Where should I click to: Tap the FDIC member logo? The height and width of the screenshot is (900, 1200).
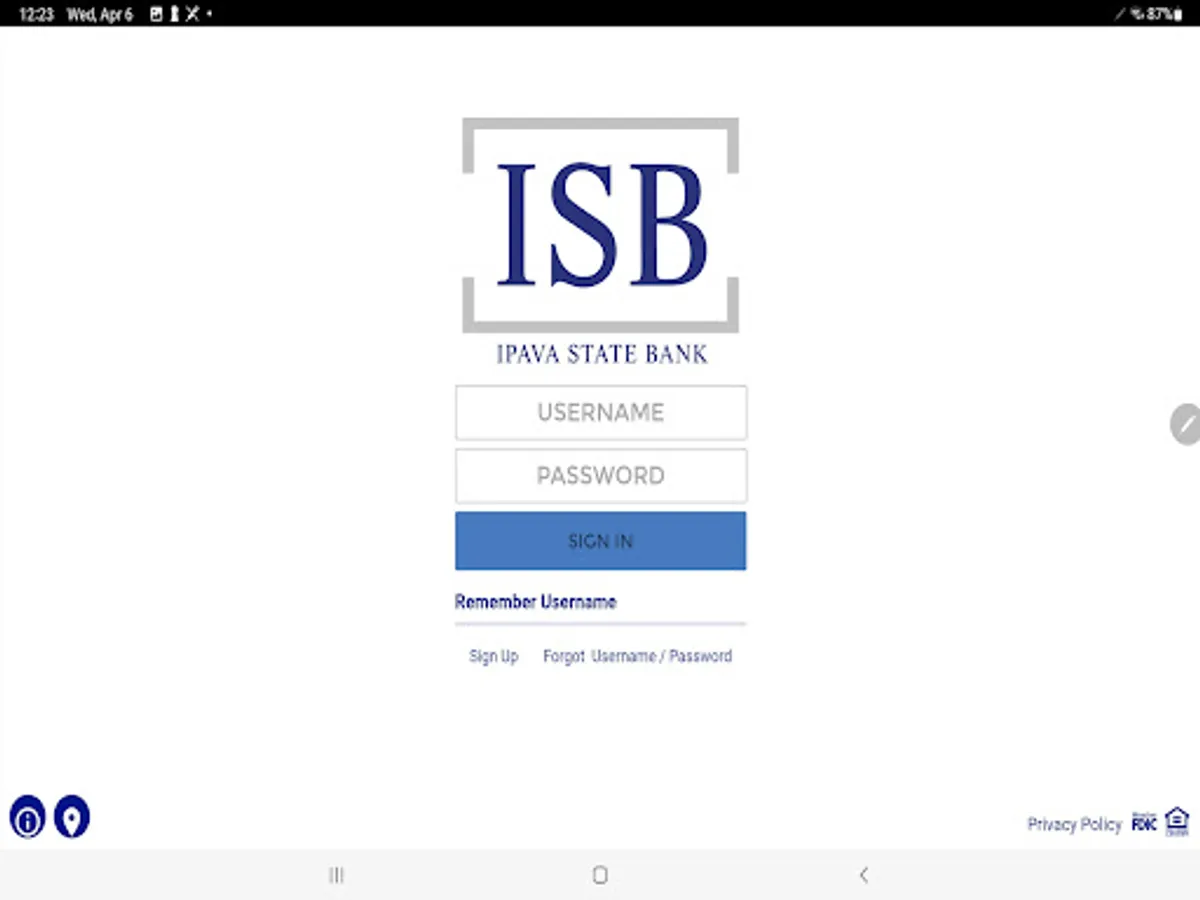pos(1144,823)
